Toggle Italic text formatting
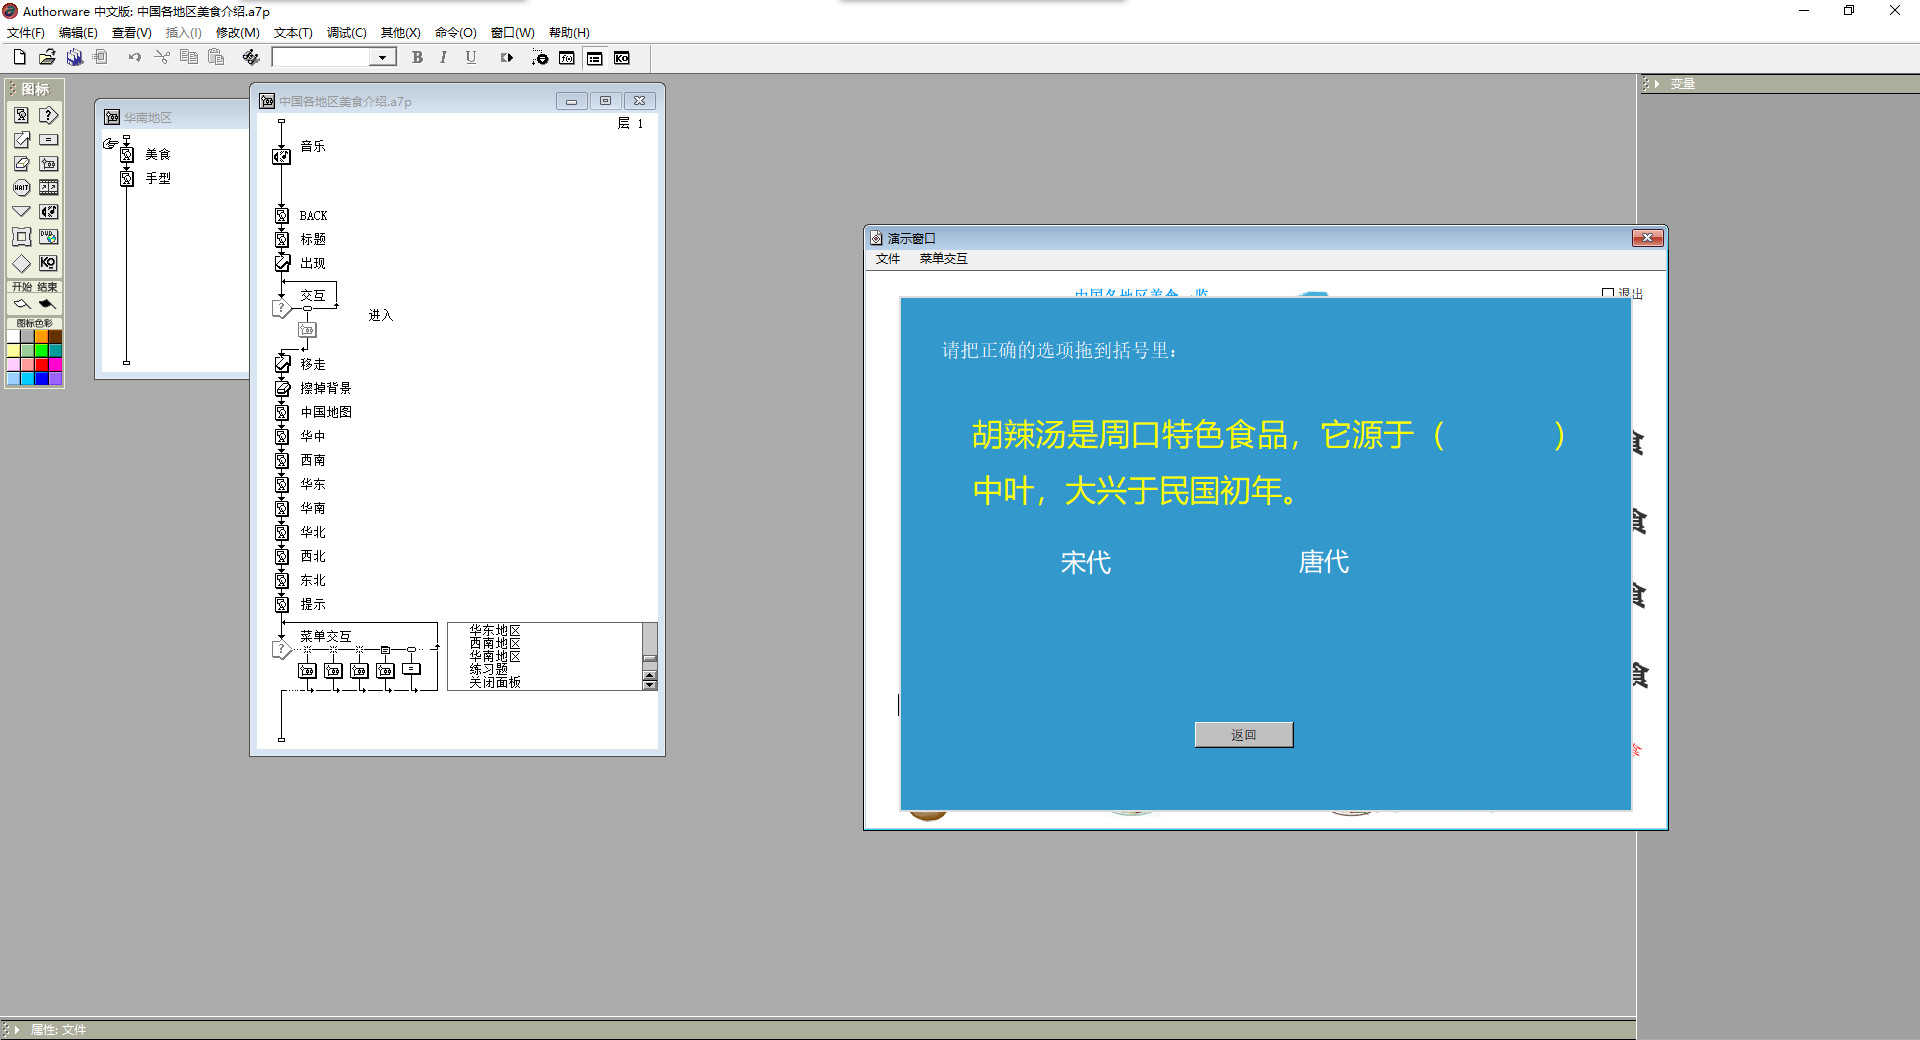The image size is (1920, 1040). 443,58
